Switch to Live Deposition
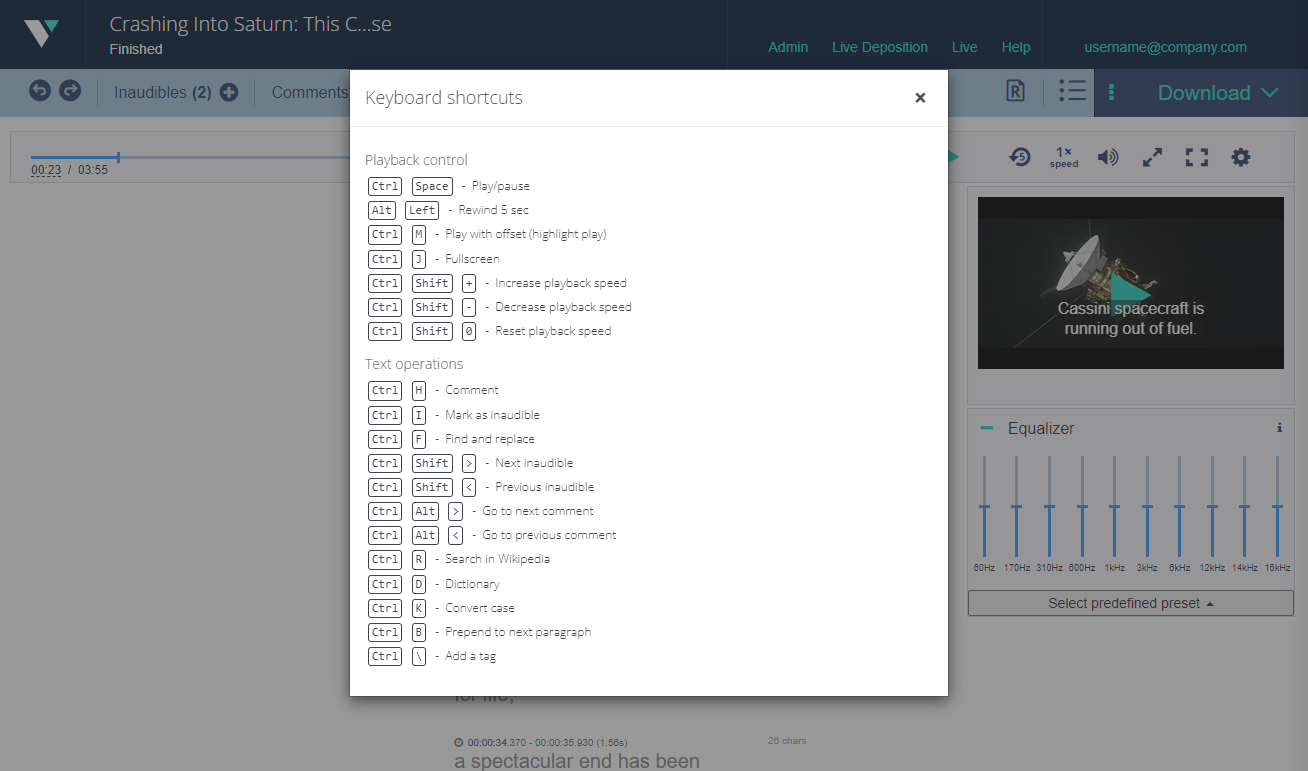1308x771 pixels. coord(880,47)
